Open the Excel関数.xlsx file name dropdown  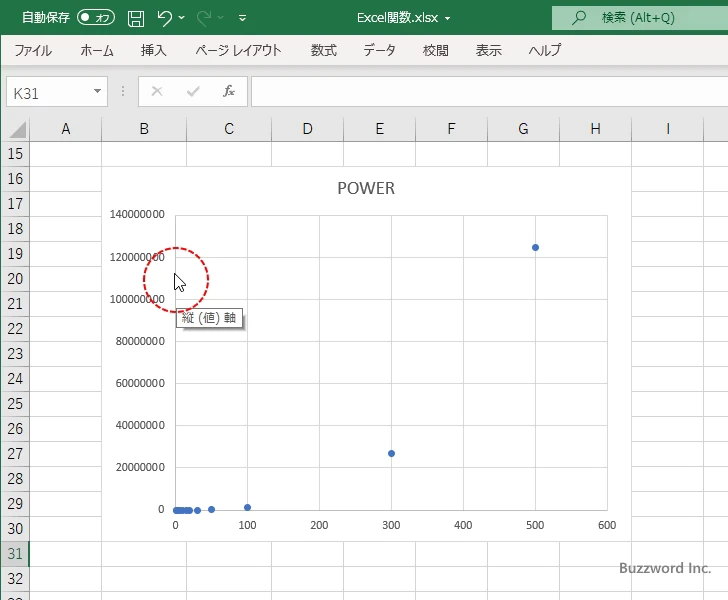[448, 18]
